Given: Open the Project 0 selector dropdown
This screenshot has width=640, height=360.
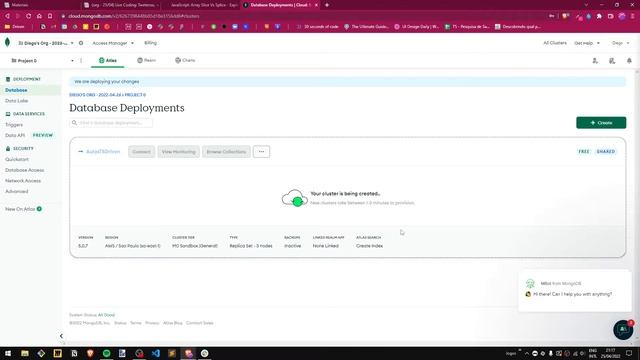Looking at the screenshot, I should 42,60.
